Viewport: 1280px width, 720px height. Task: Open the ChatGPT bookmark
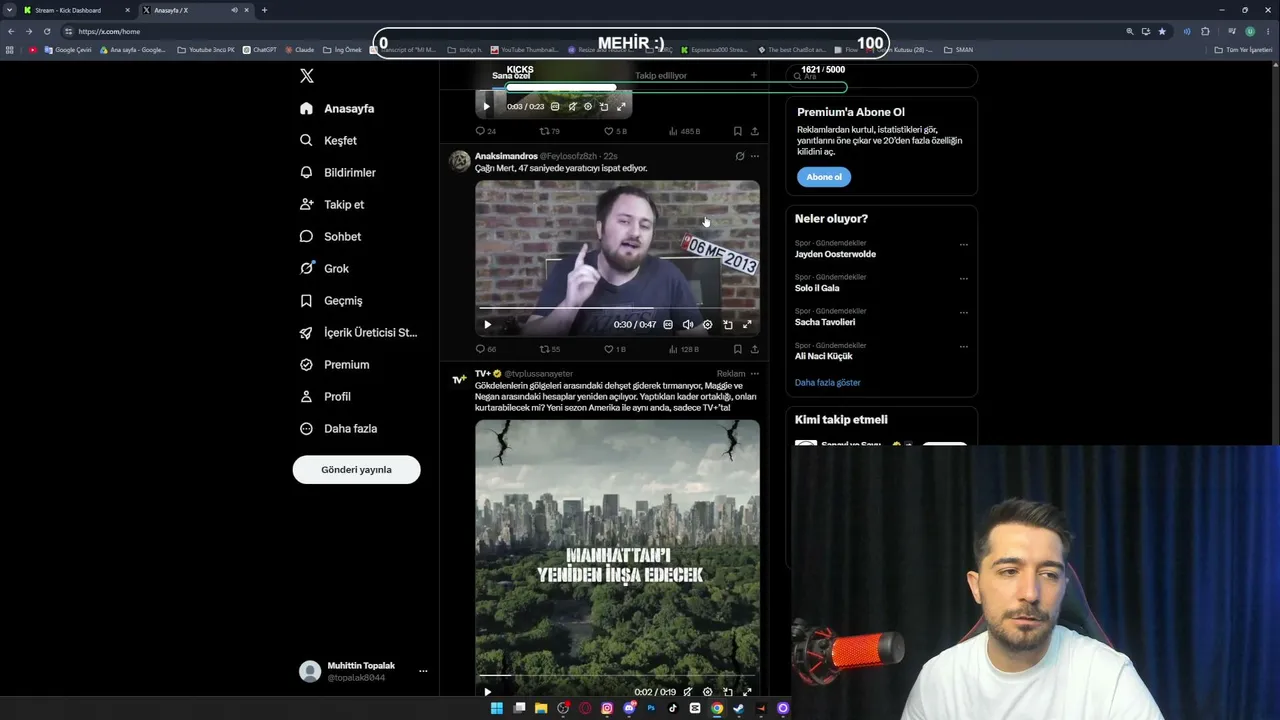click(x=259, y=49)
